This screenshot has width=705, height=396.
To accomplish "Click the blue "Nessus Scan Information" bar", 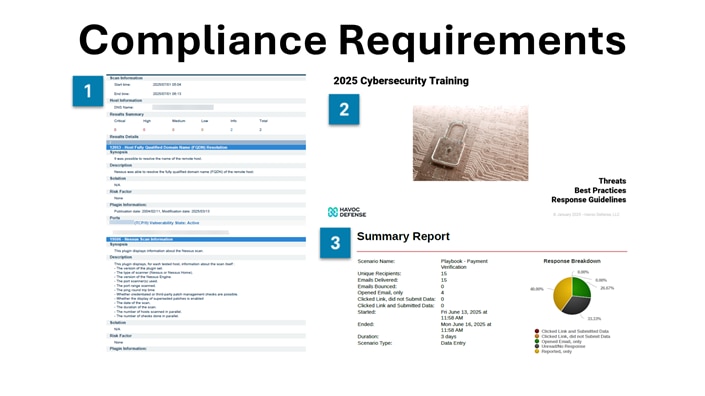I will point(206,240).
